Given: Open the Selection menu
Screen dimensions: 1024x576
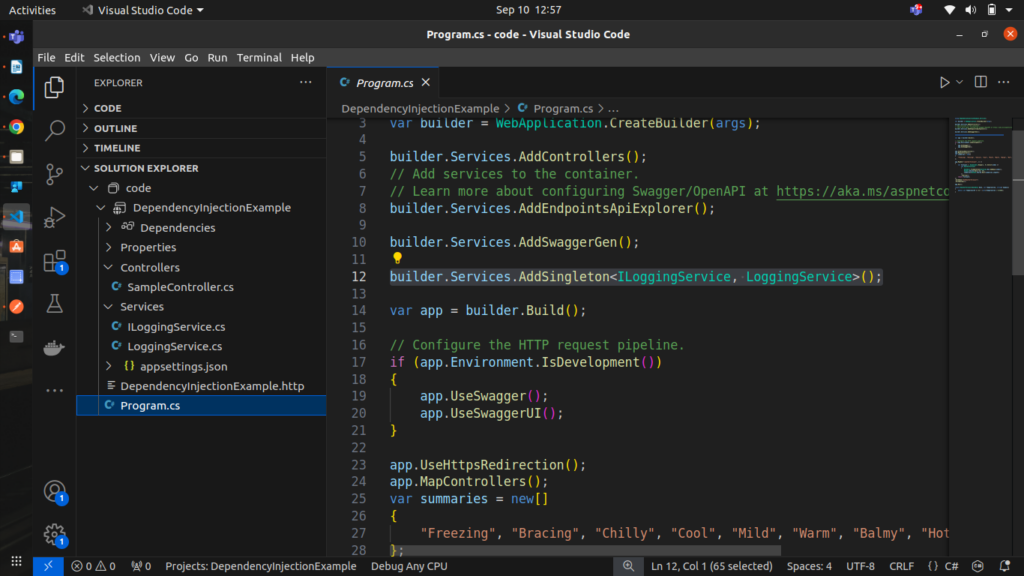Looking at the screenshot, I should [117, 58].
